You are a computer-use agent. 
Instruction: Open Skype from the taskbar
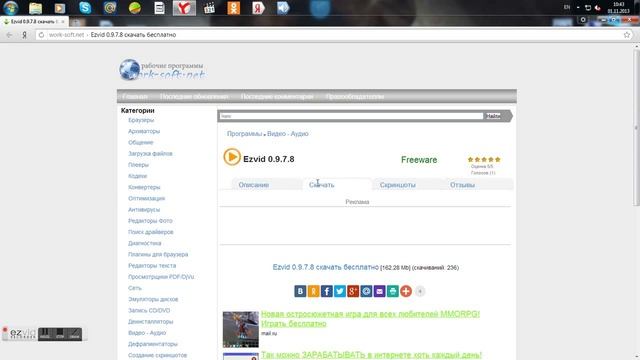tap(85, 8)
